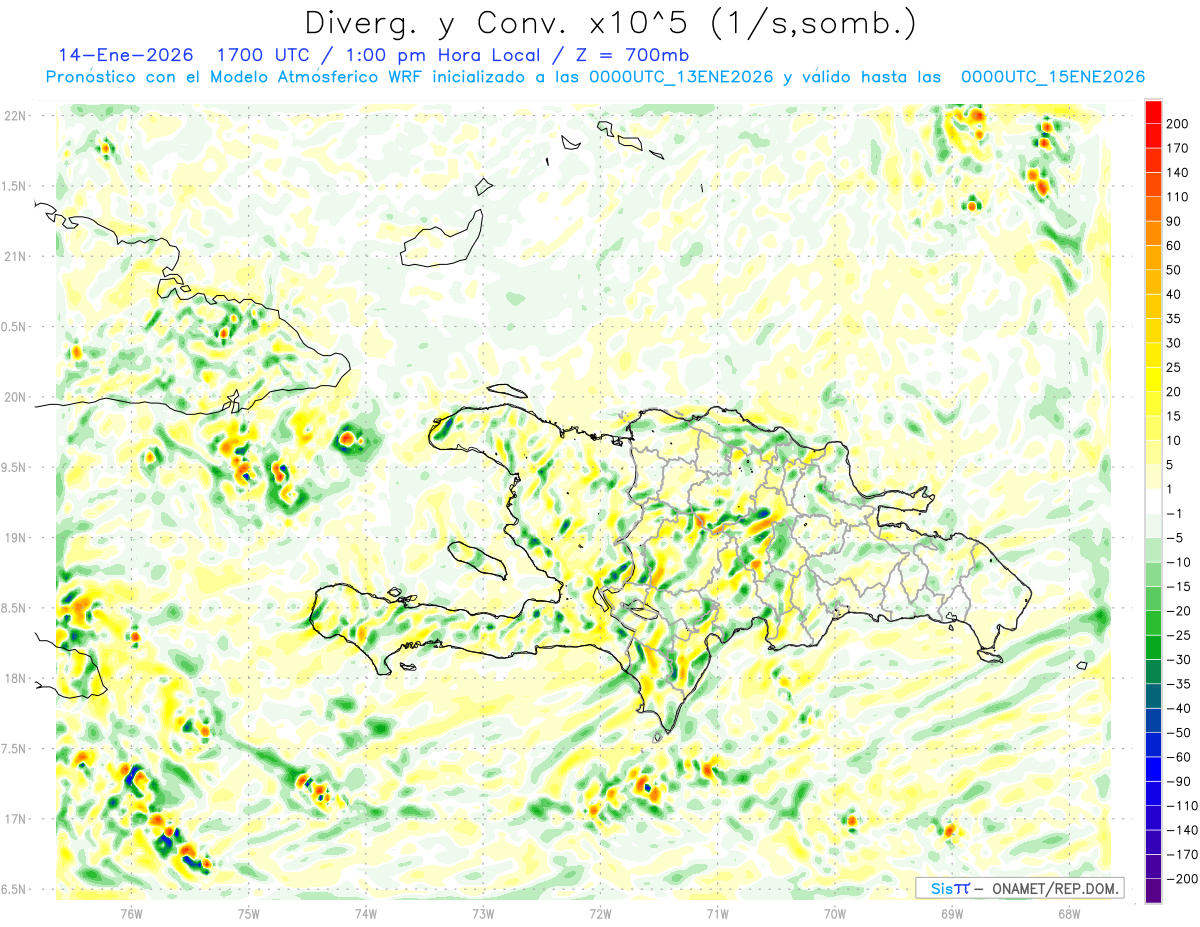Click legend value "-90"

click(x=1180, y=782)
